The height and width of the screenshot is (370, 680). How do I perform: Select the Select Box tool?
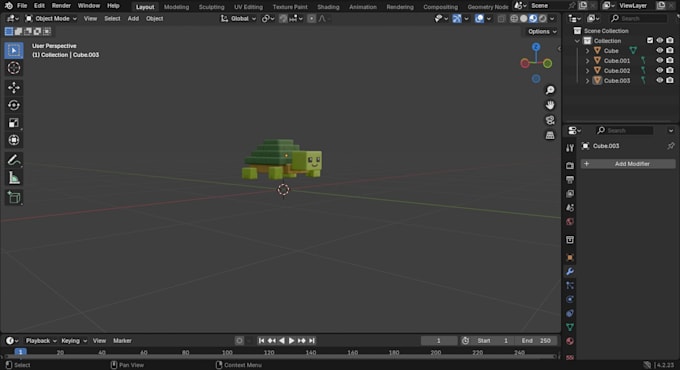14,50
